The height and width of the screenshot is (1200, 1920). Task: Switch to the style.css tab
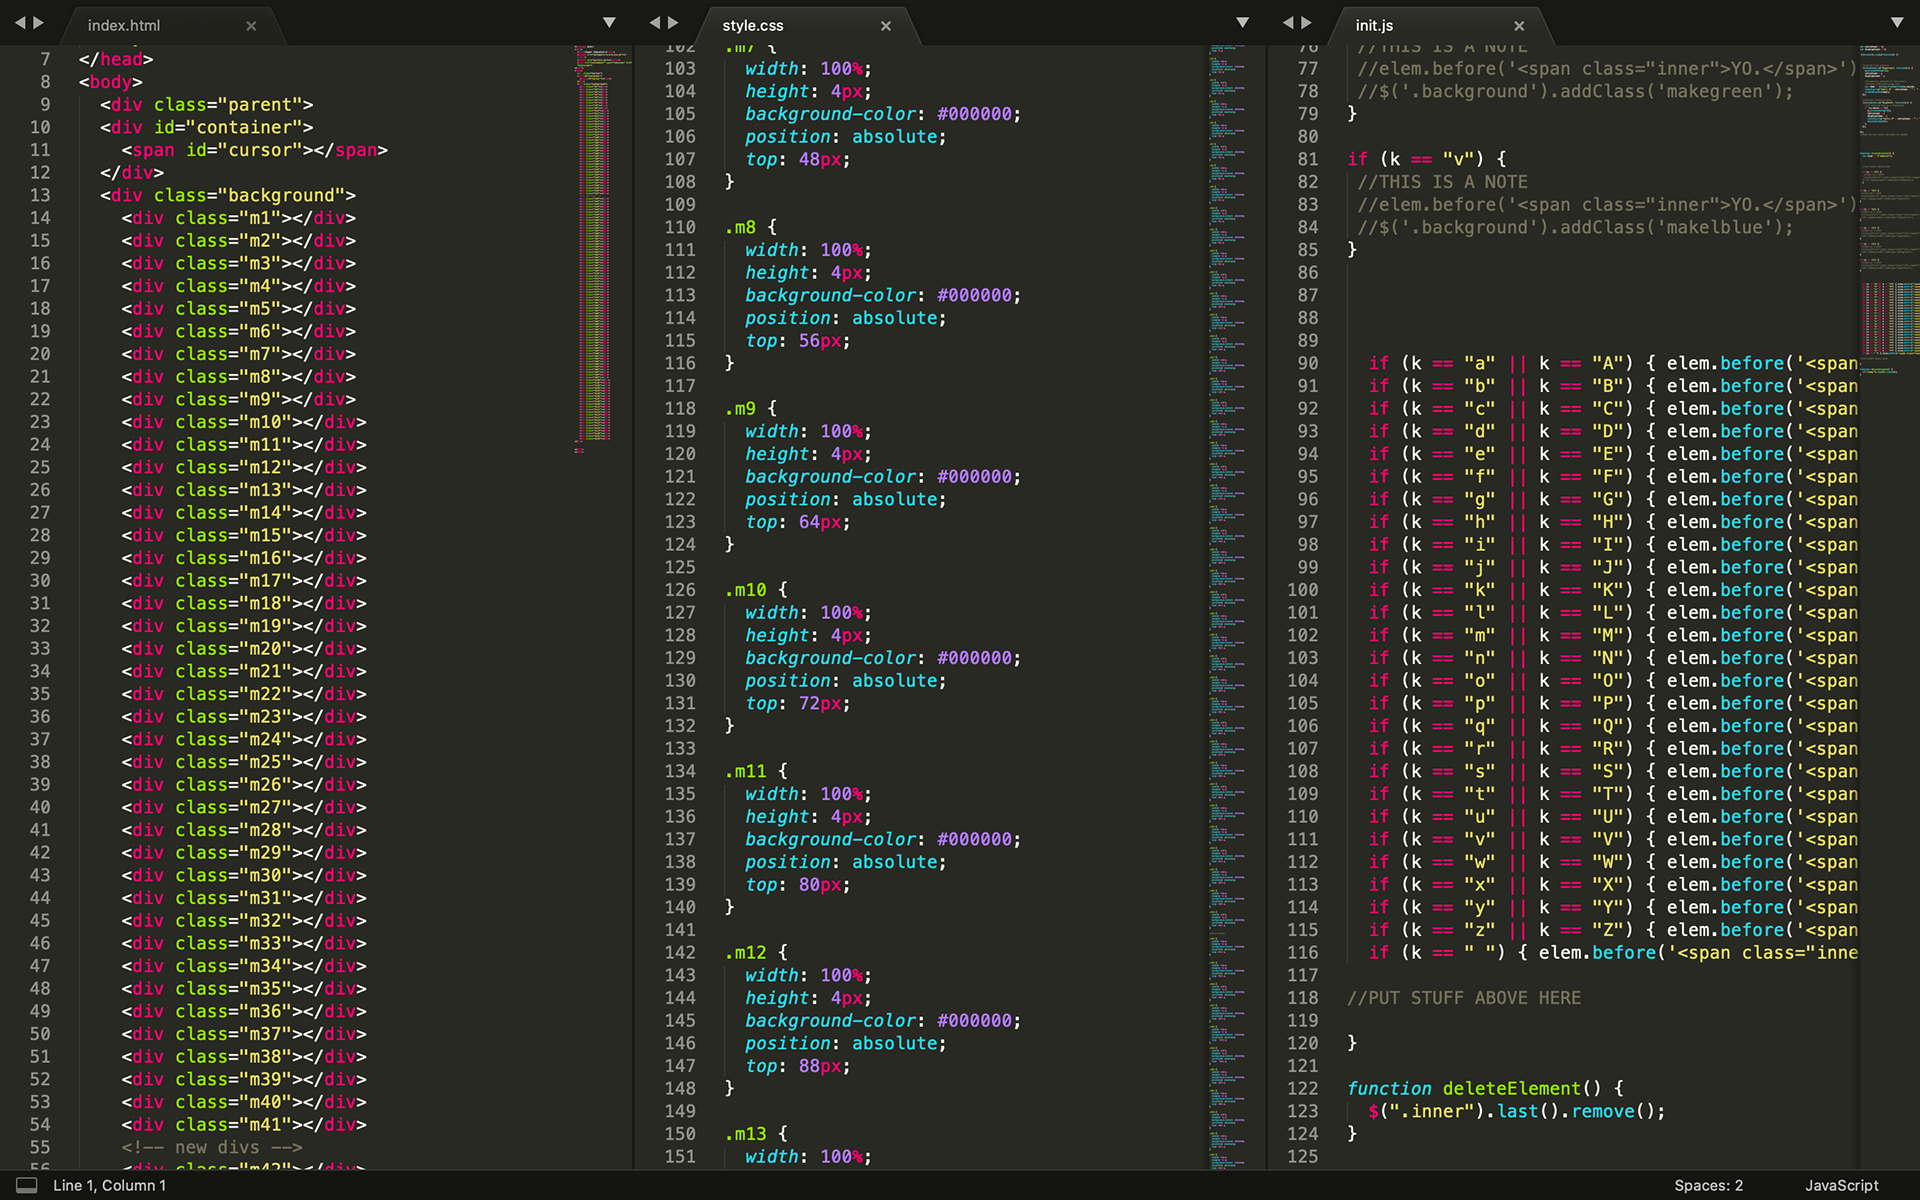point(753,26)
